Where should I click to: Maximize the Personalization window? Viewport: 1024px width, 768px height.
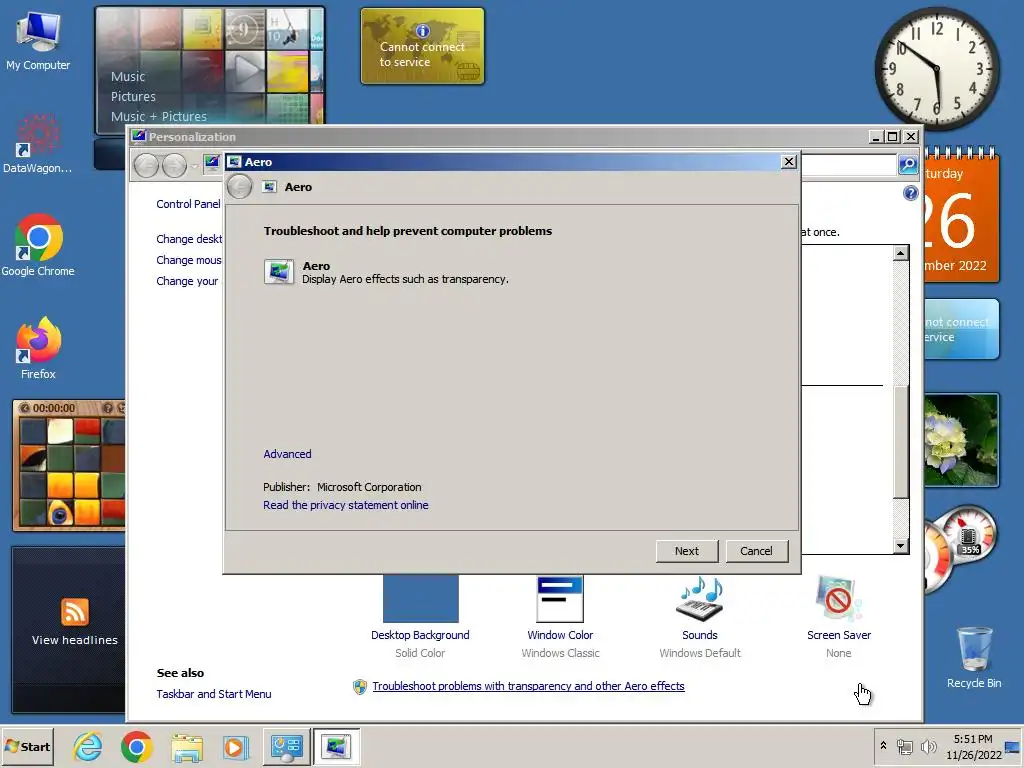pos(893,136)
